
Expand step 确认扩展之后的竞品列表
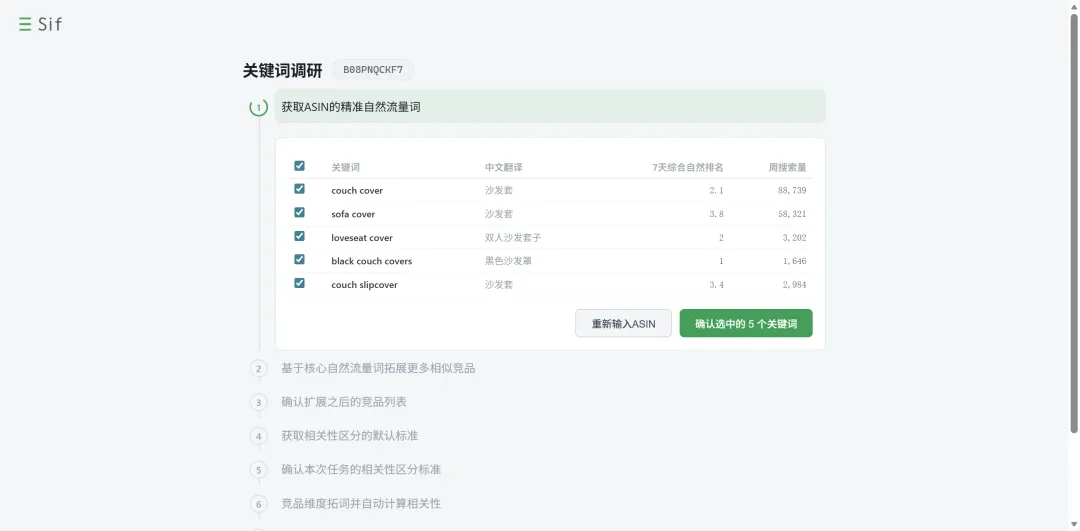(344, 402)
